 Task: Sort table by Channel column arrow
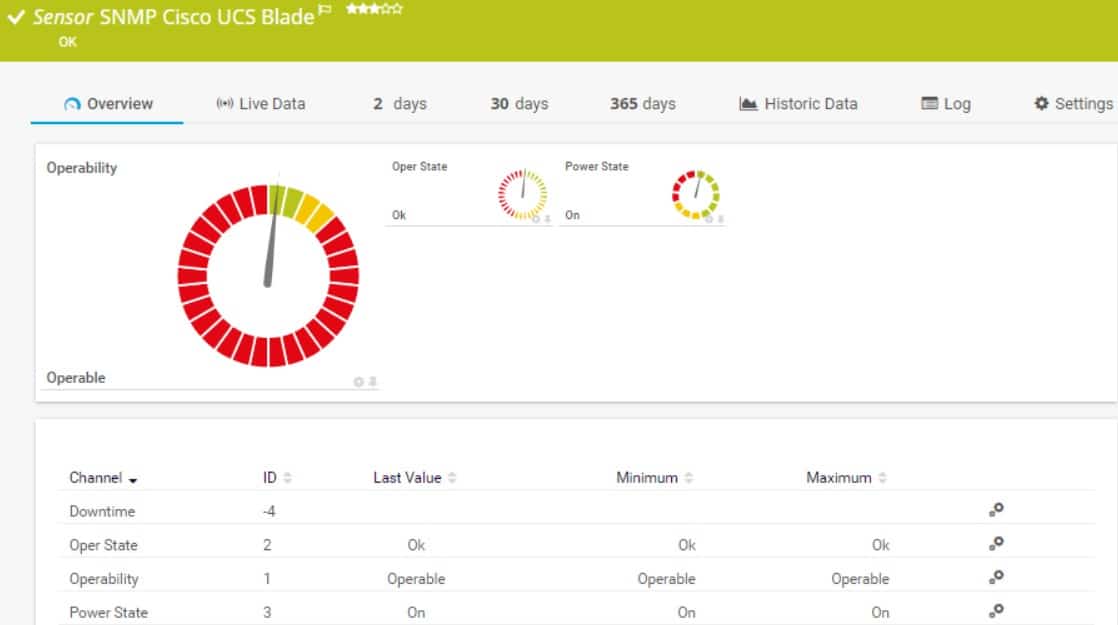pos(133,480)
